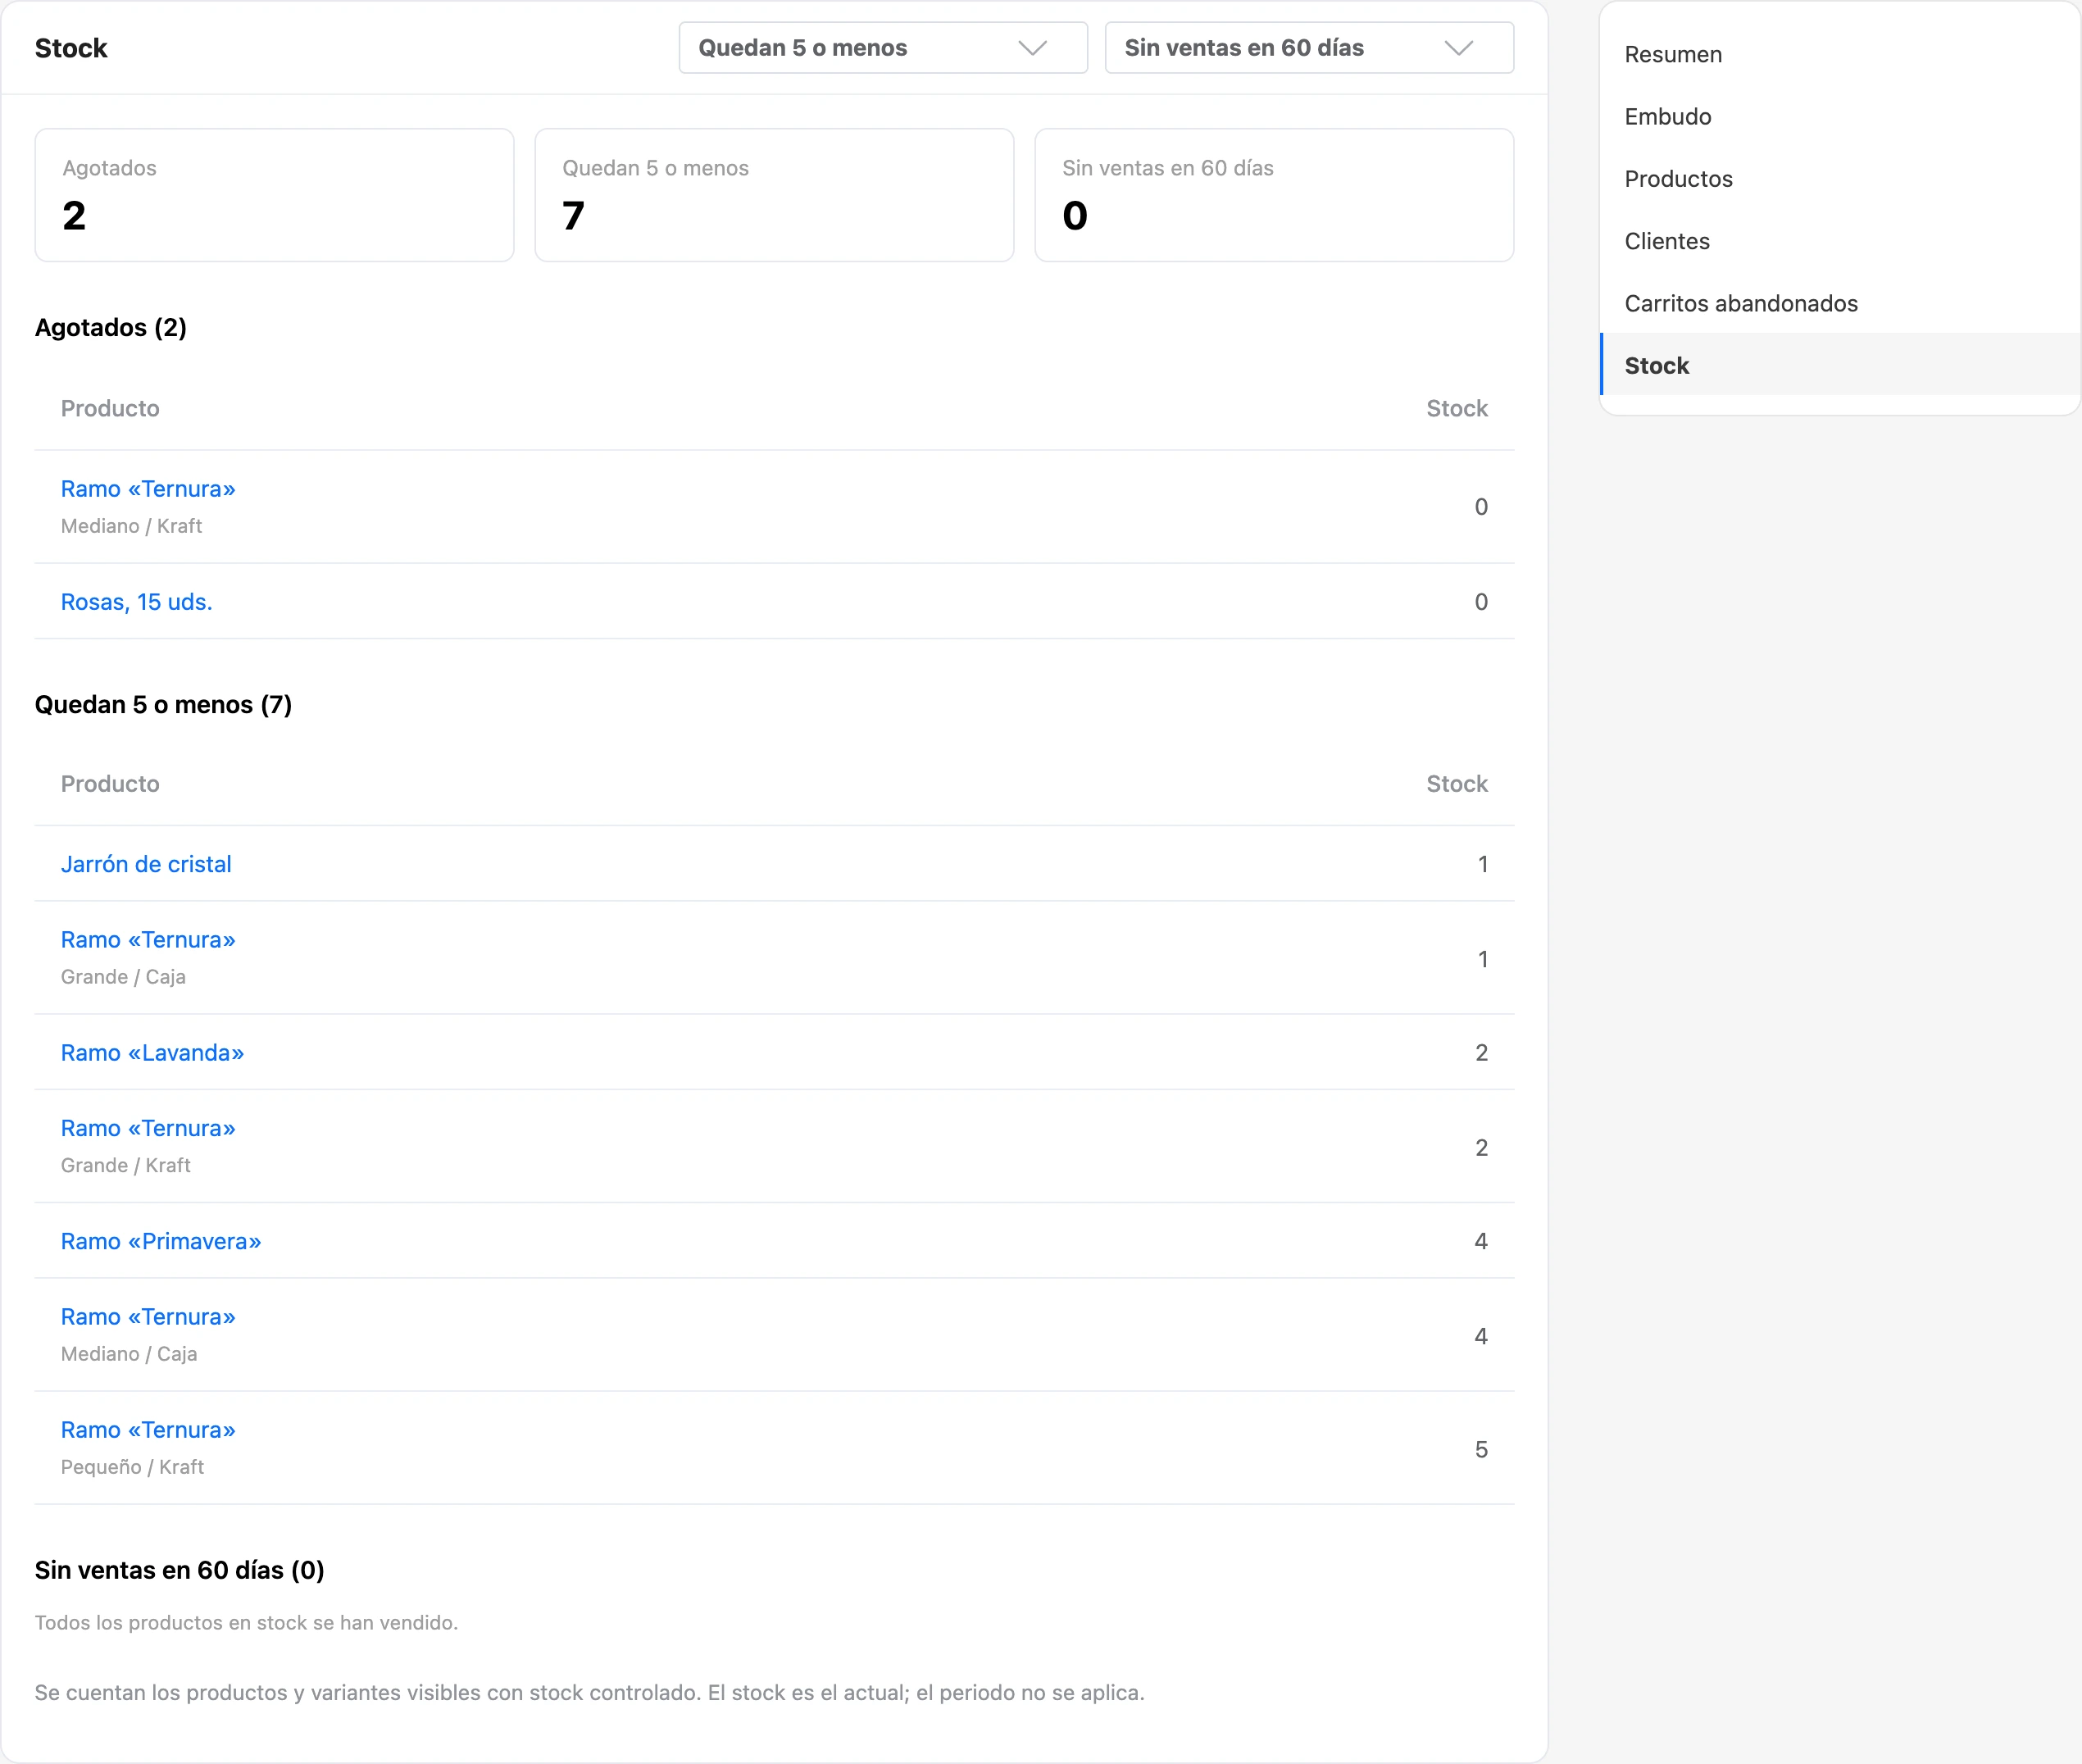Click the footnote about 'stock controlado'
The height and width of the screenshot is (1764, 2082).
(589, 1692)
